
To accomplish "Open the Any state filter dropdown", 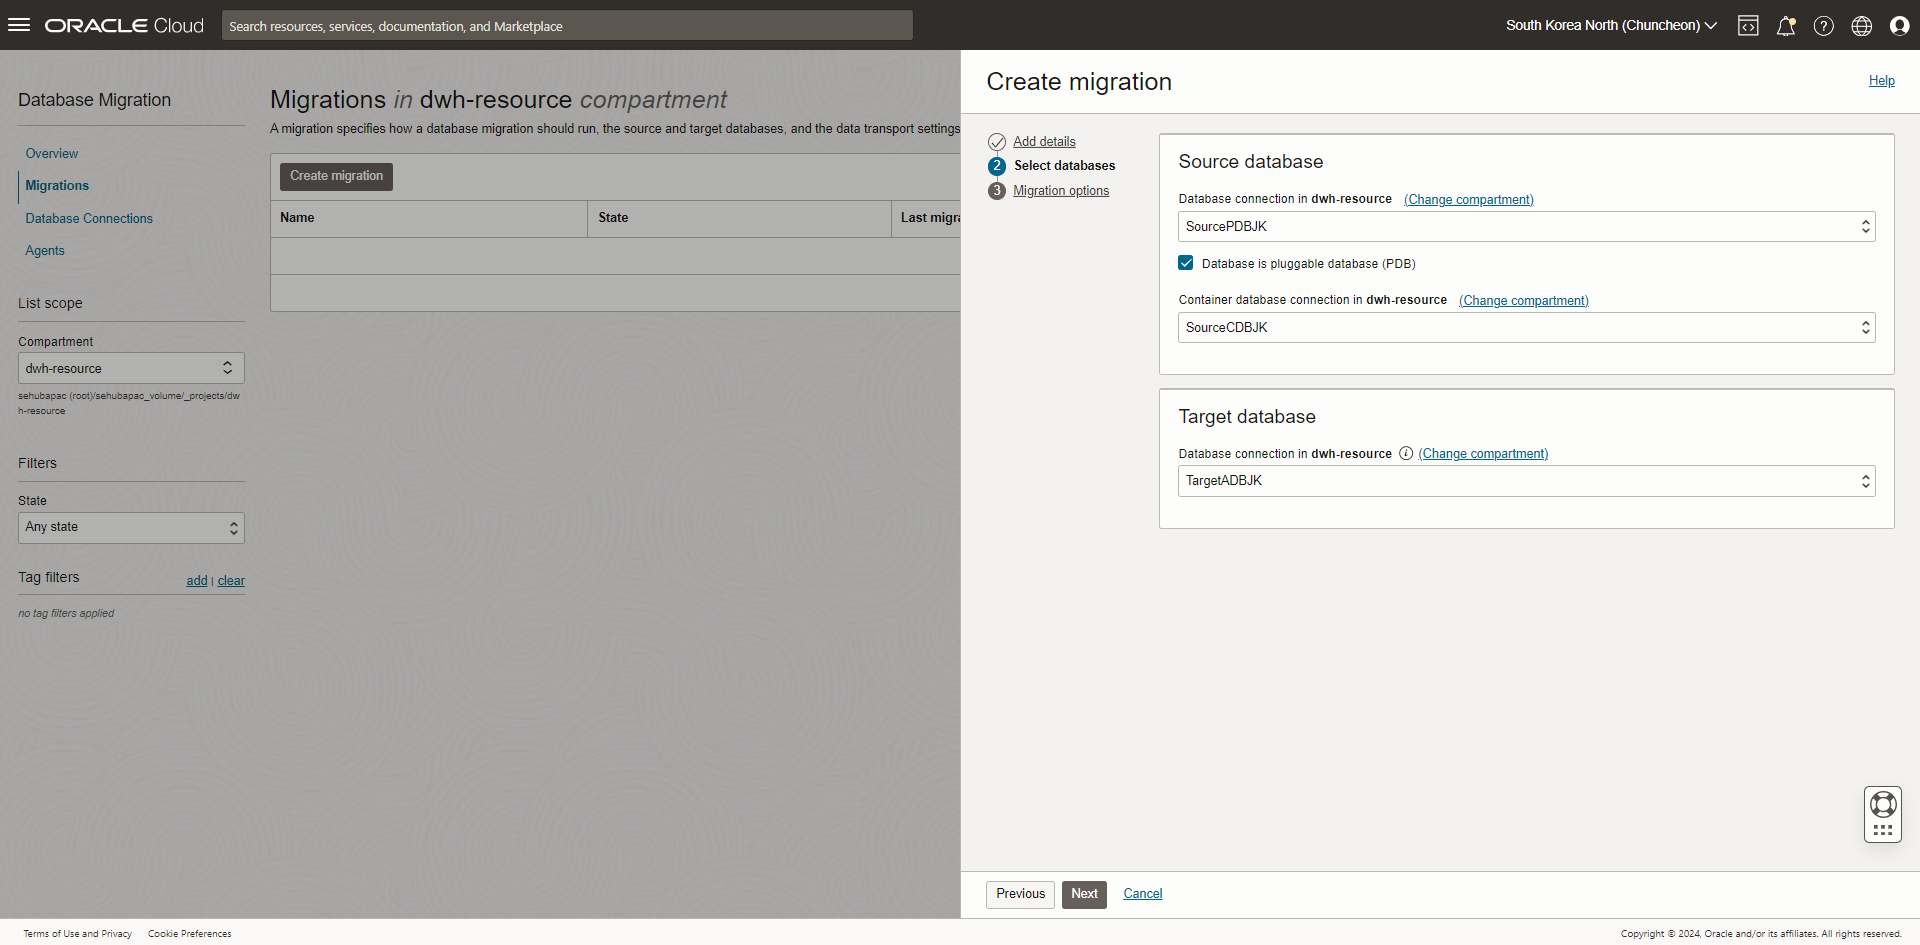I will (x=131, y=527).
